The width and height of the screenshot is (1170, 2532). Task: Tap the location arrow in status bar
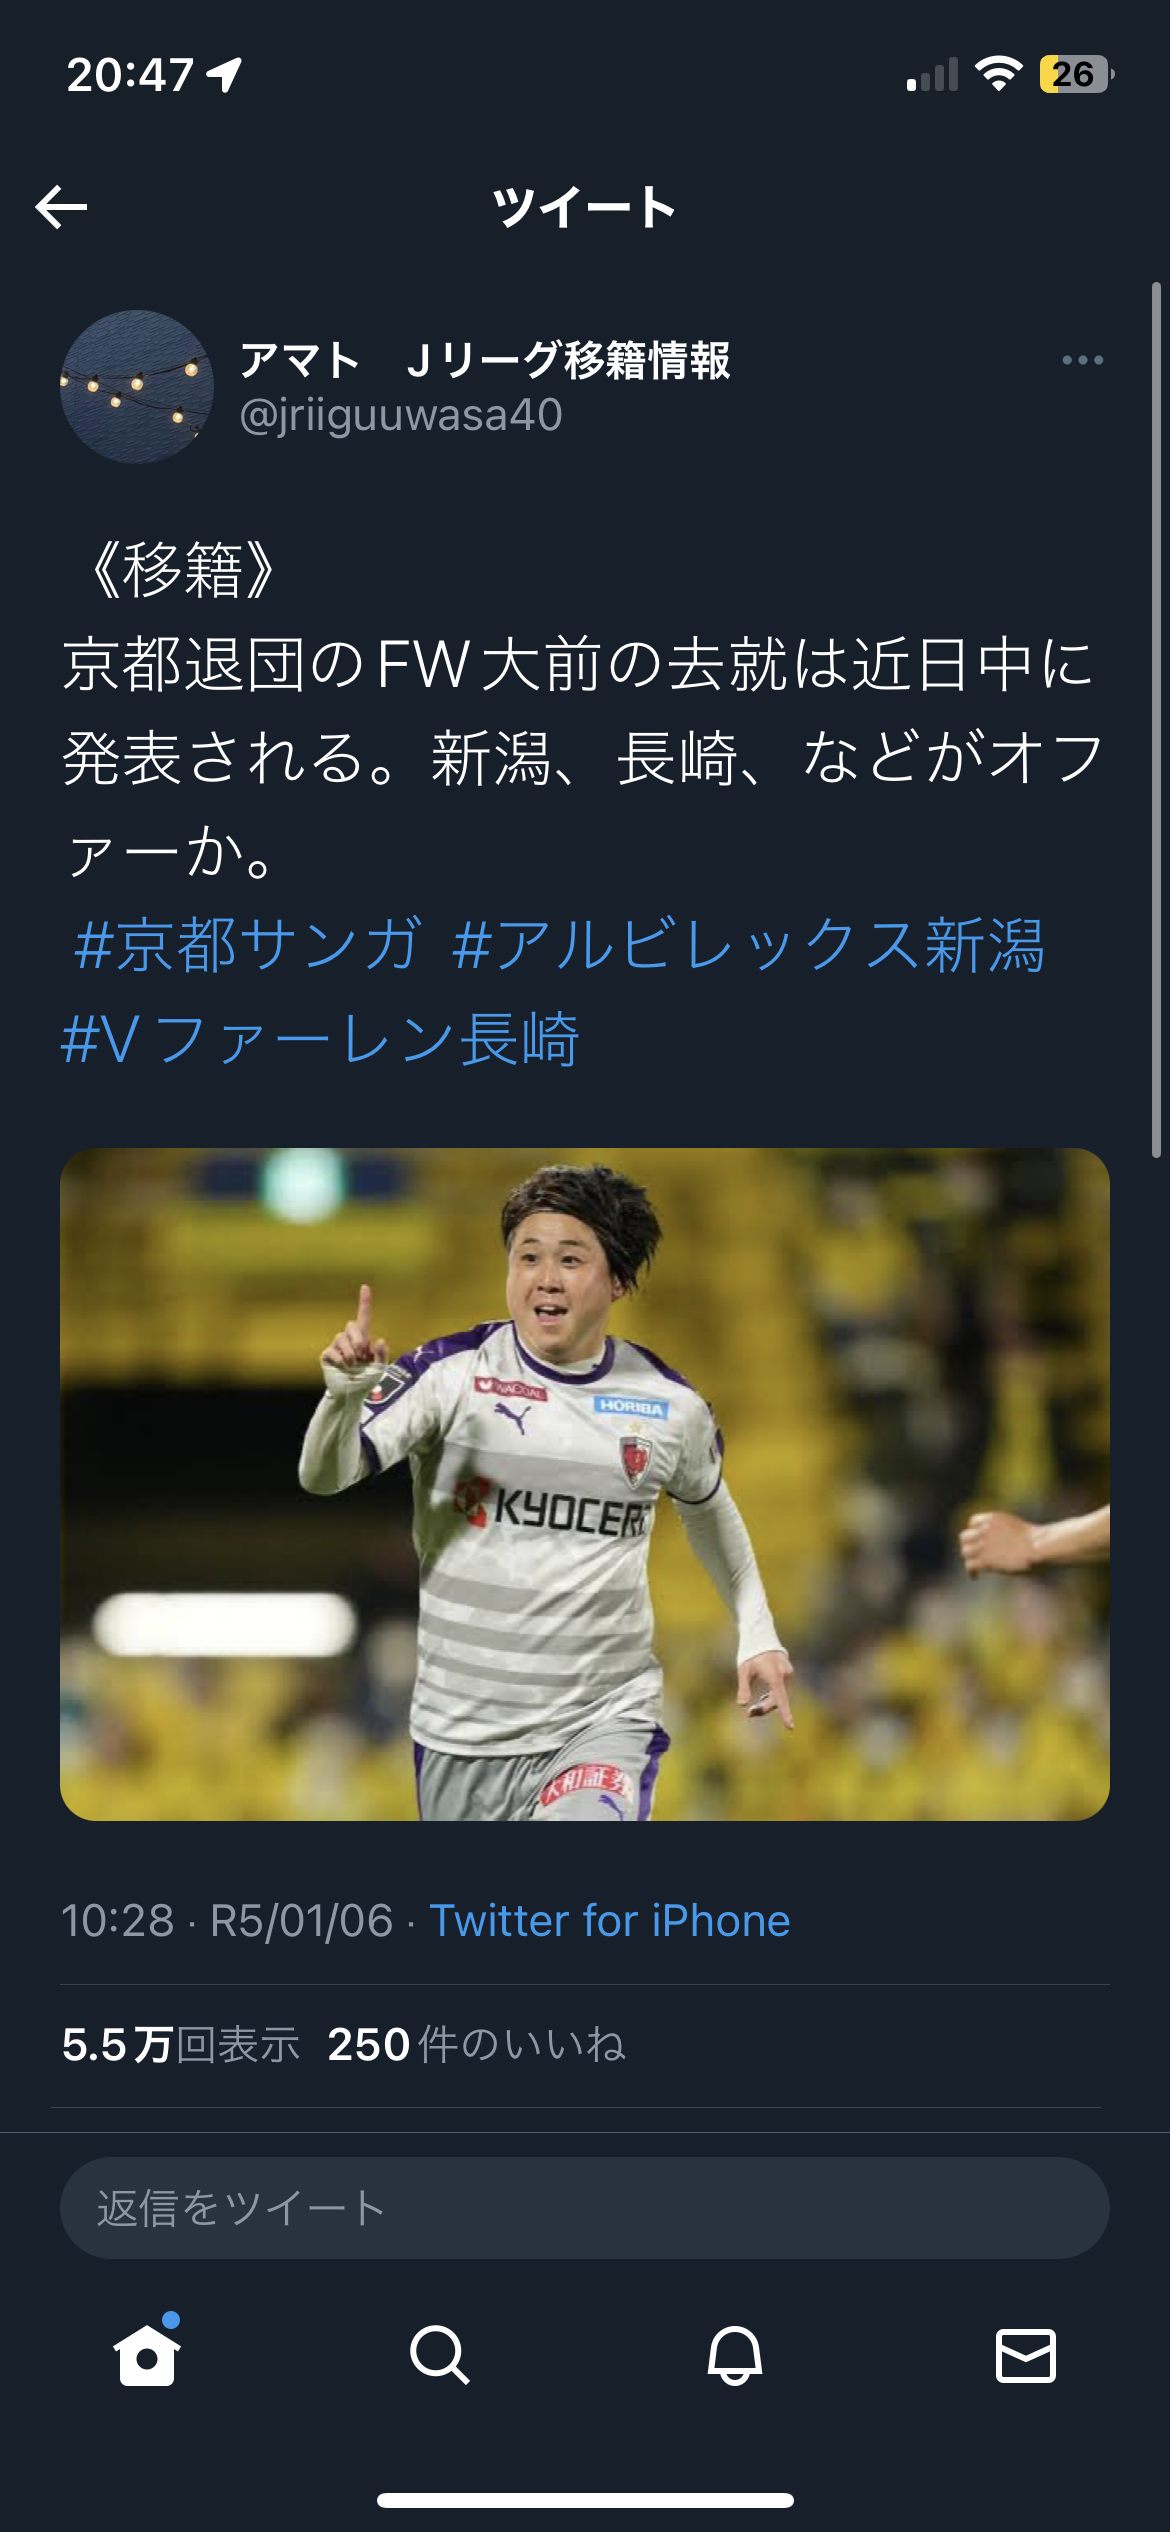[224, 74]
